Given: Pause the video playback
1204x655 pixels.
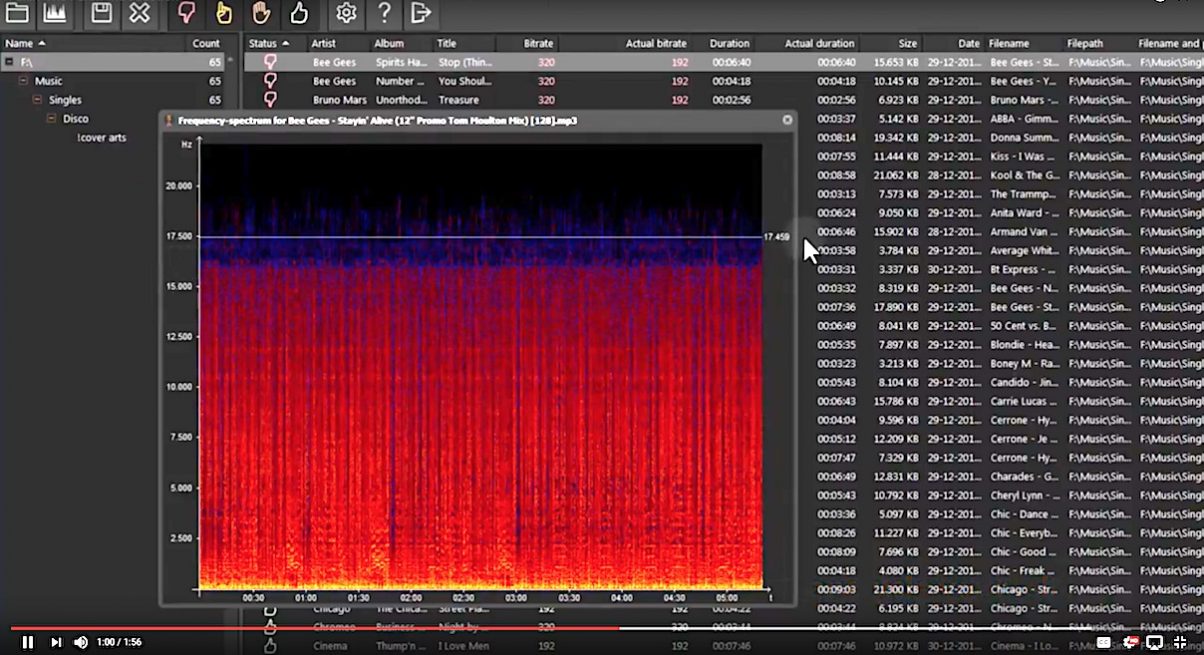Looking at the screenshot, I should click(x=28, y=642).
